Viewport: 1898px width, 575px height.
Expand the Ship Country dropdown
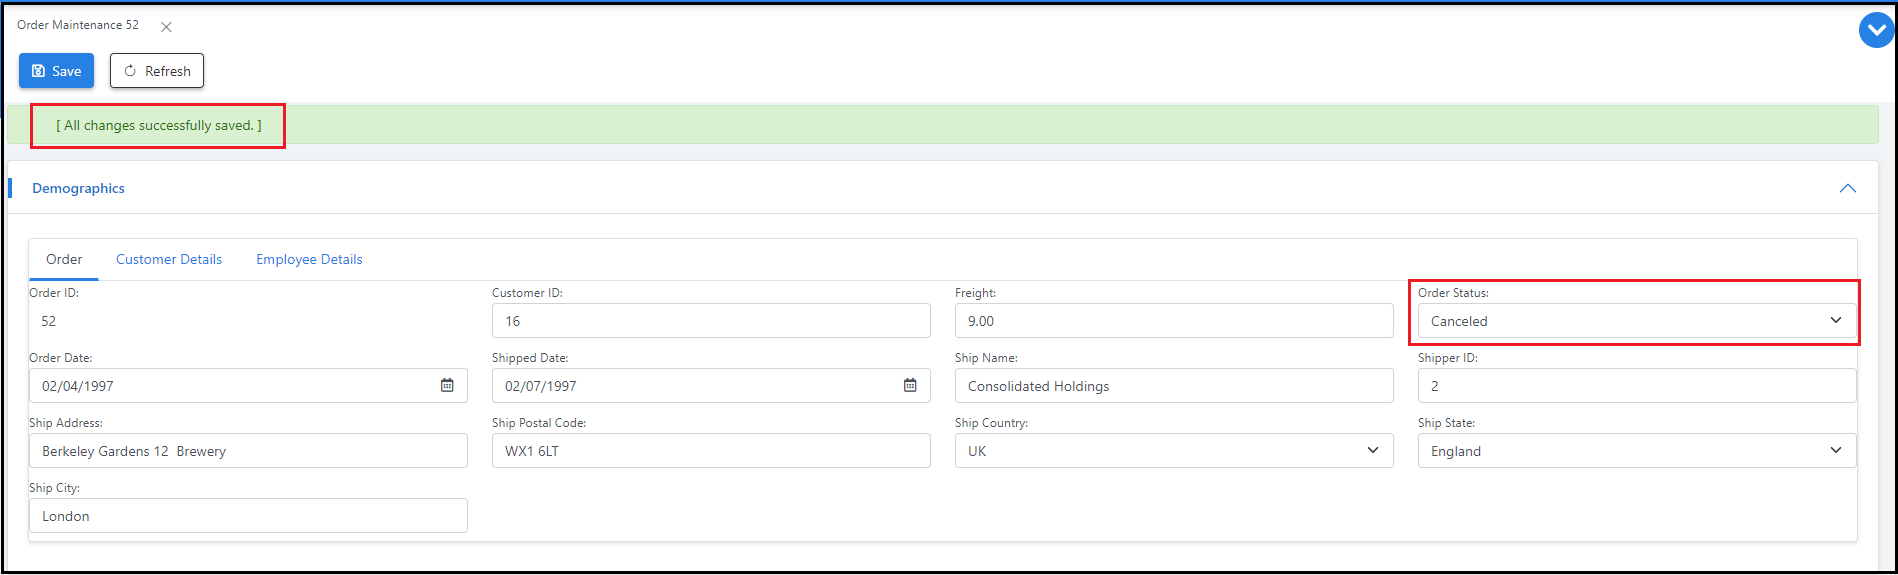[1173, 451]
